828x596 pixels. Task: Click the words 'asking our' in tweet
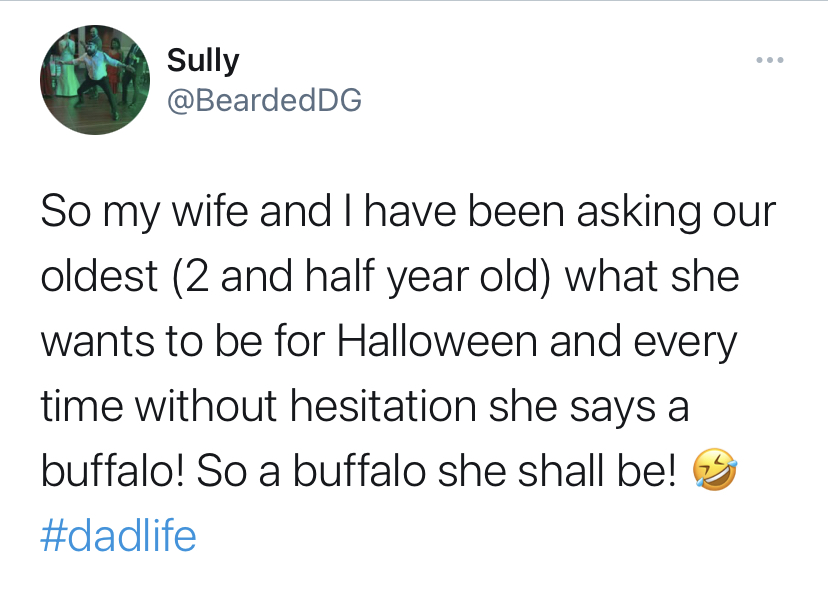(676, 212)
